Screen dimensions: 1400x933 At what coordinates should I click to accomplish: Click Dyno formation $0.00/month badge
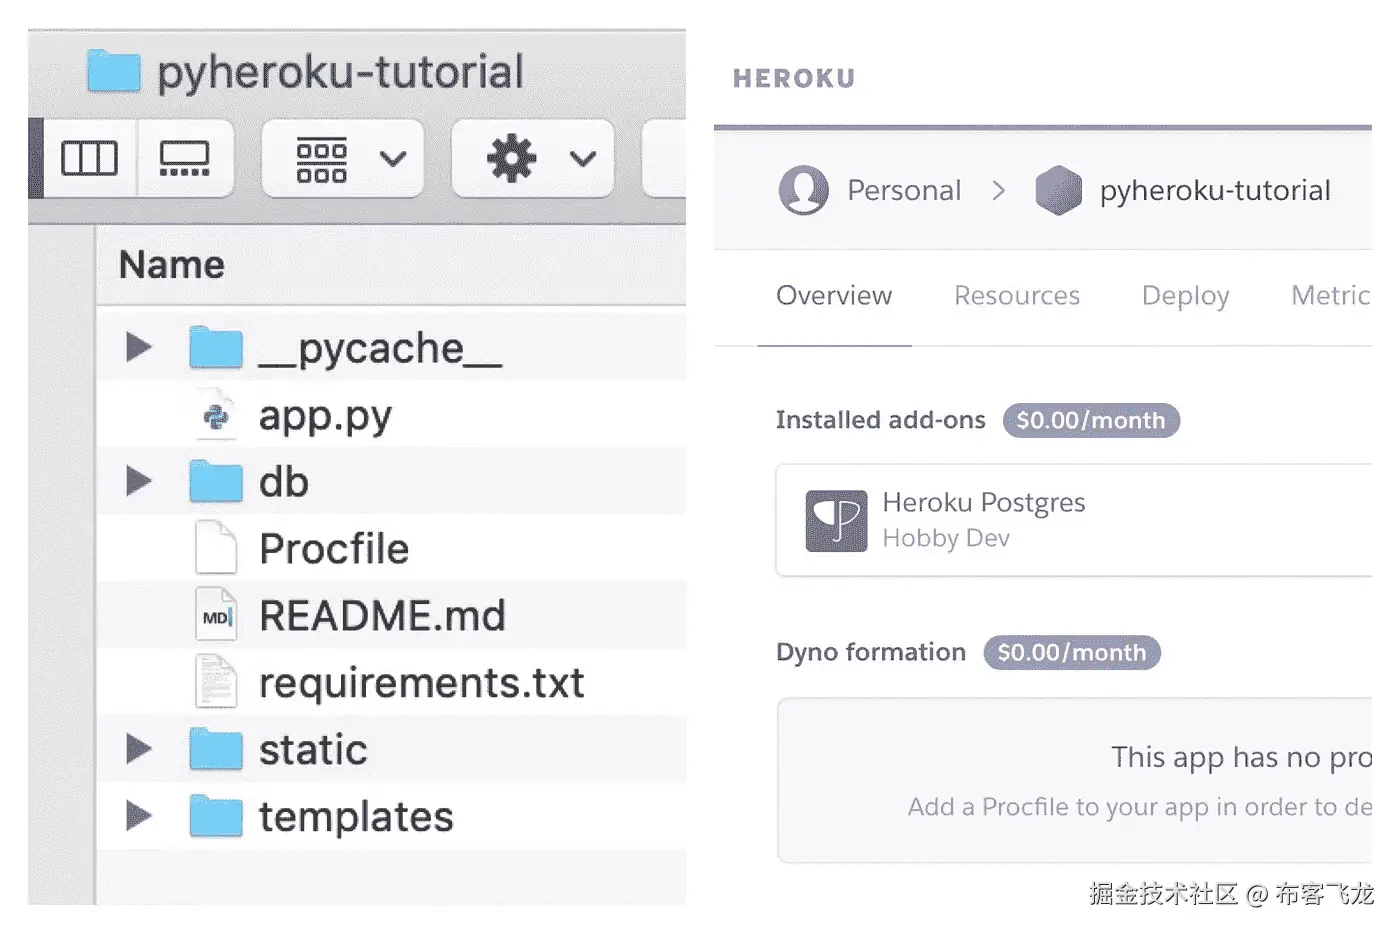point(1072,653)
